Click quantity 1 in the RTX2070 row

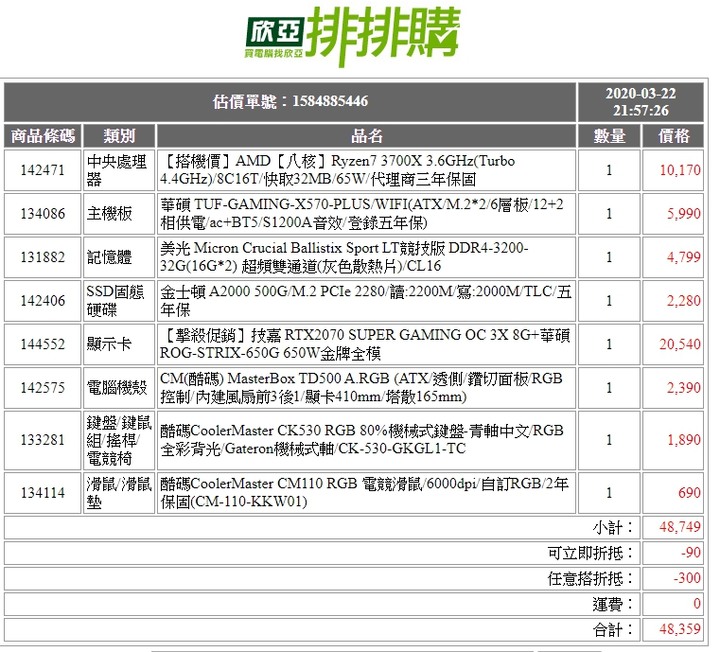point(609,344)
